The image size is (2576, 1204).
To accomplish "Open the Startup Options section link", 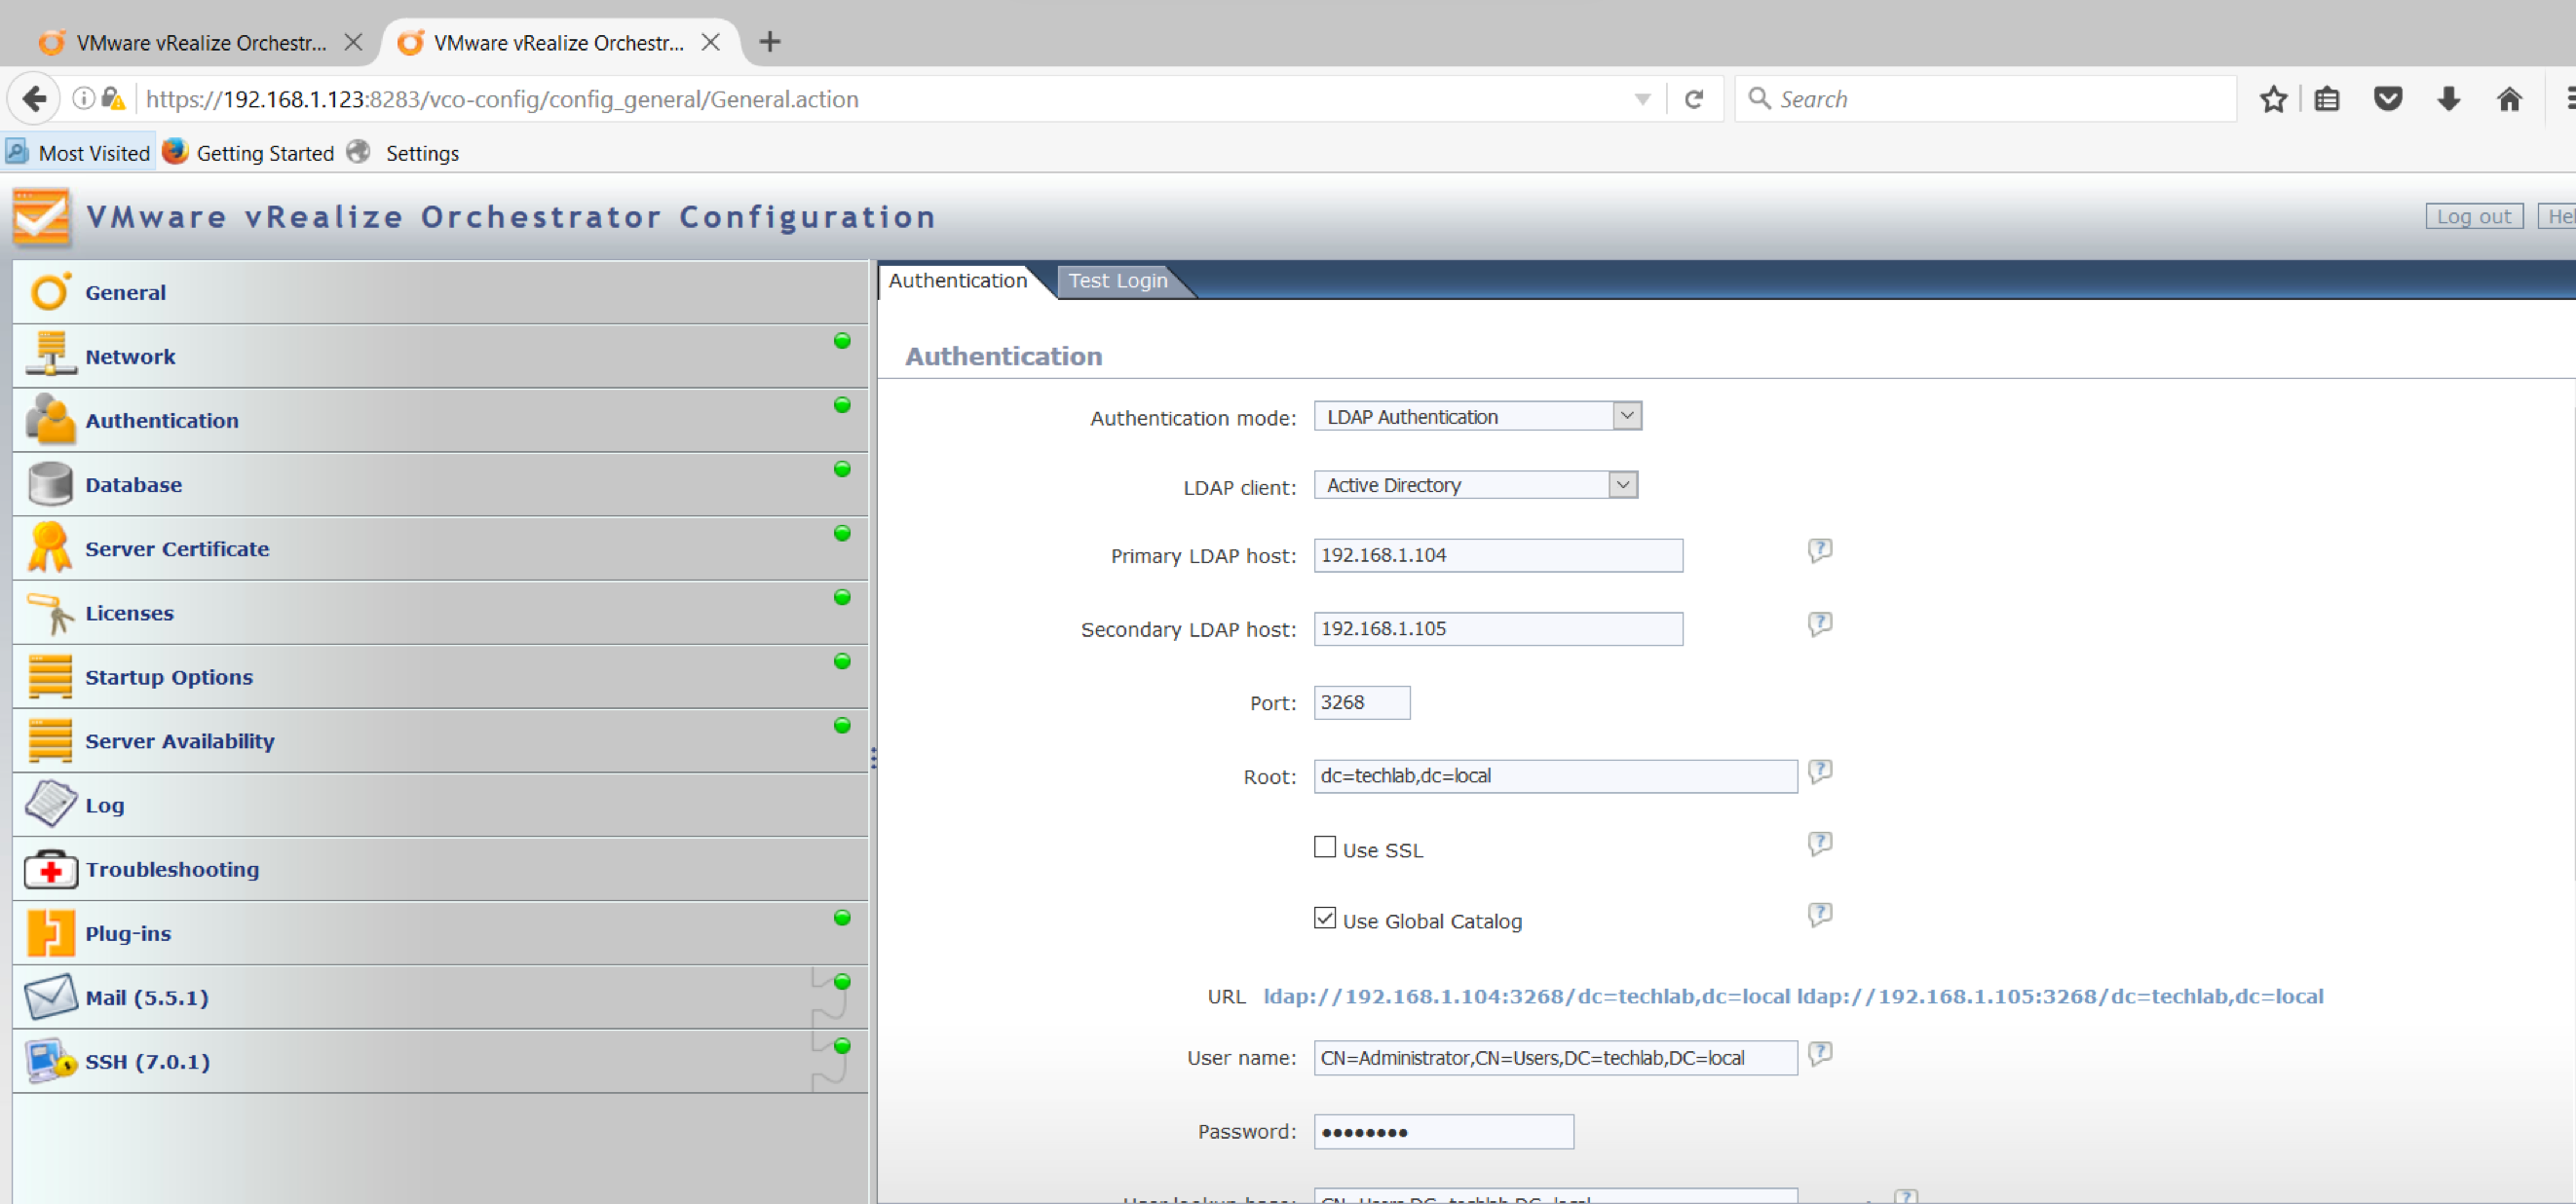I will pyautogui.click(x=169, y=677).
